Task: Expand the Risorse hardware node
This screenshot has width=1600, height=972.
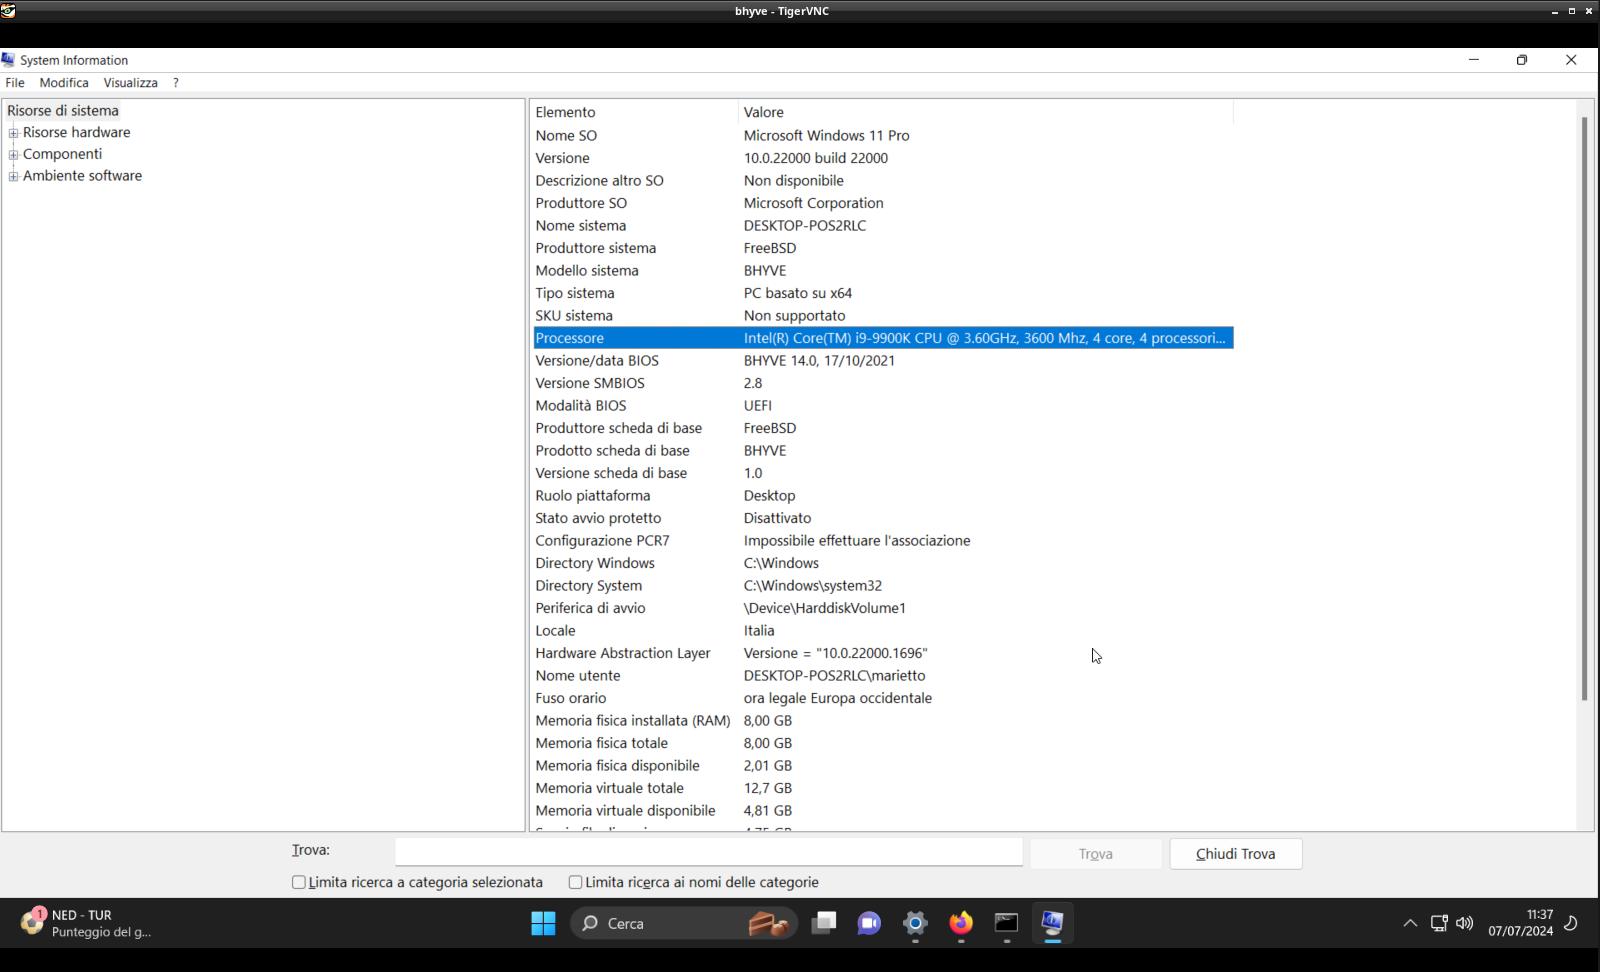Action: (13, 133)
